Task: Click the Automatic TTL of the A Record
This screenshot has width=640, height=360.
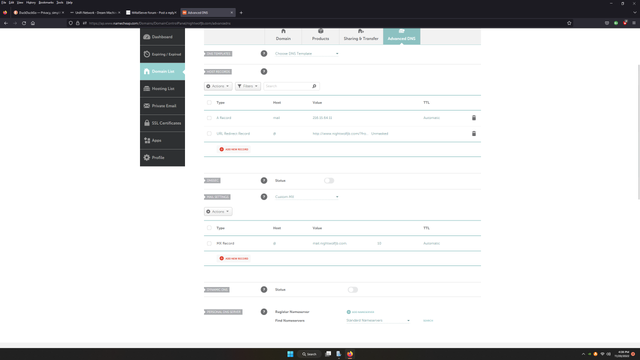Action: 431,118
